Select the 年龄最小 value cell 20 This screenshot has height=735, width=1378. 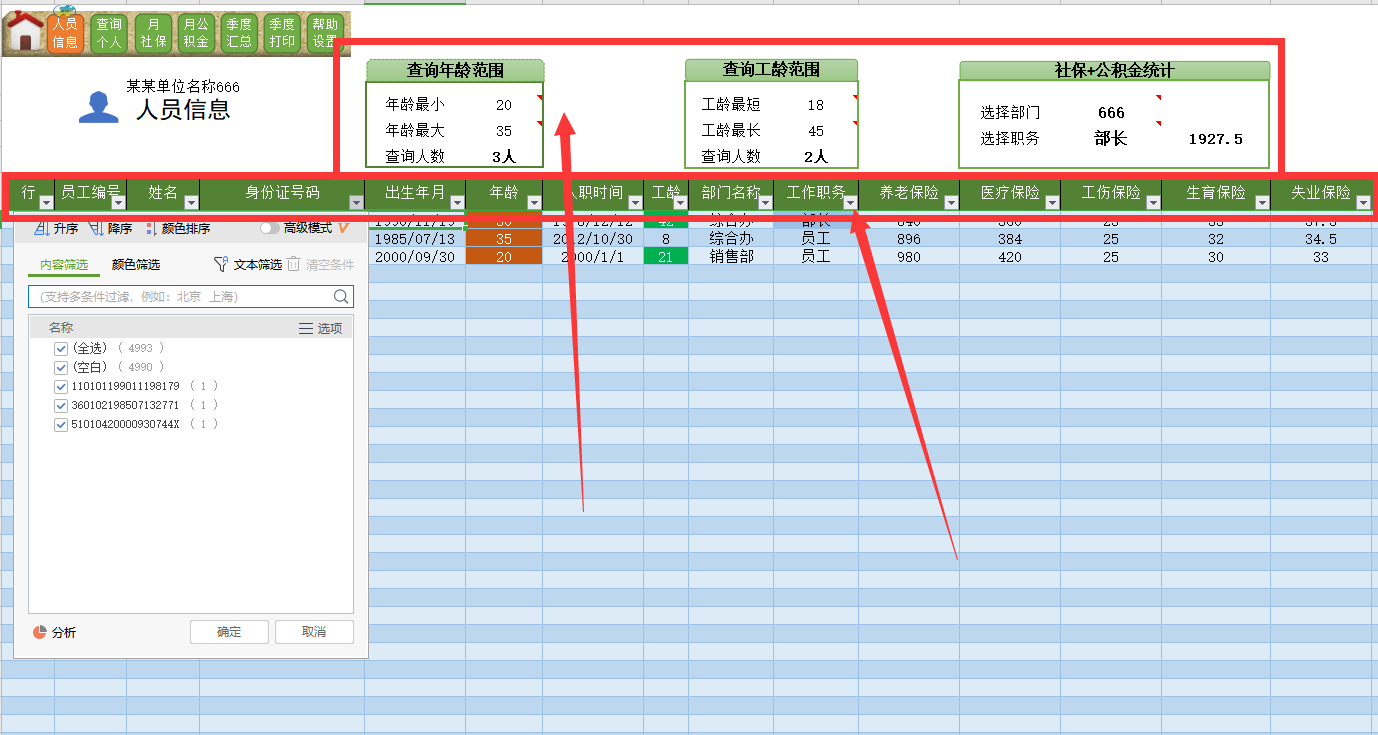(504, 105)
